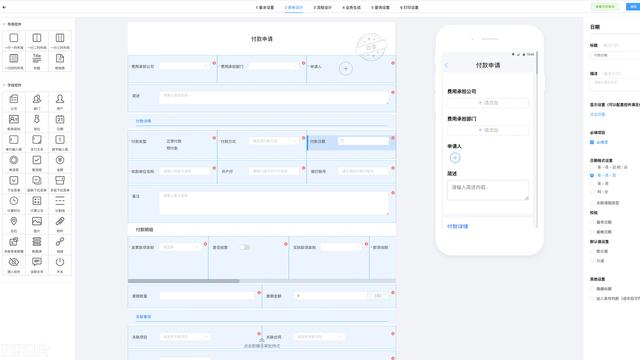The height and width of the screenshot is (360, 640).
Task: Select the two-column layout component
Action: 37,41
